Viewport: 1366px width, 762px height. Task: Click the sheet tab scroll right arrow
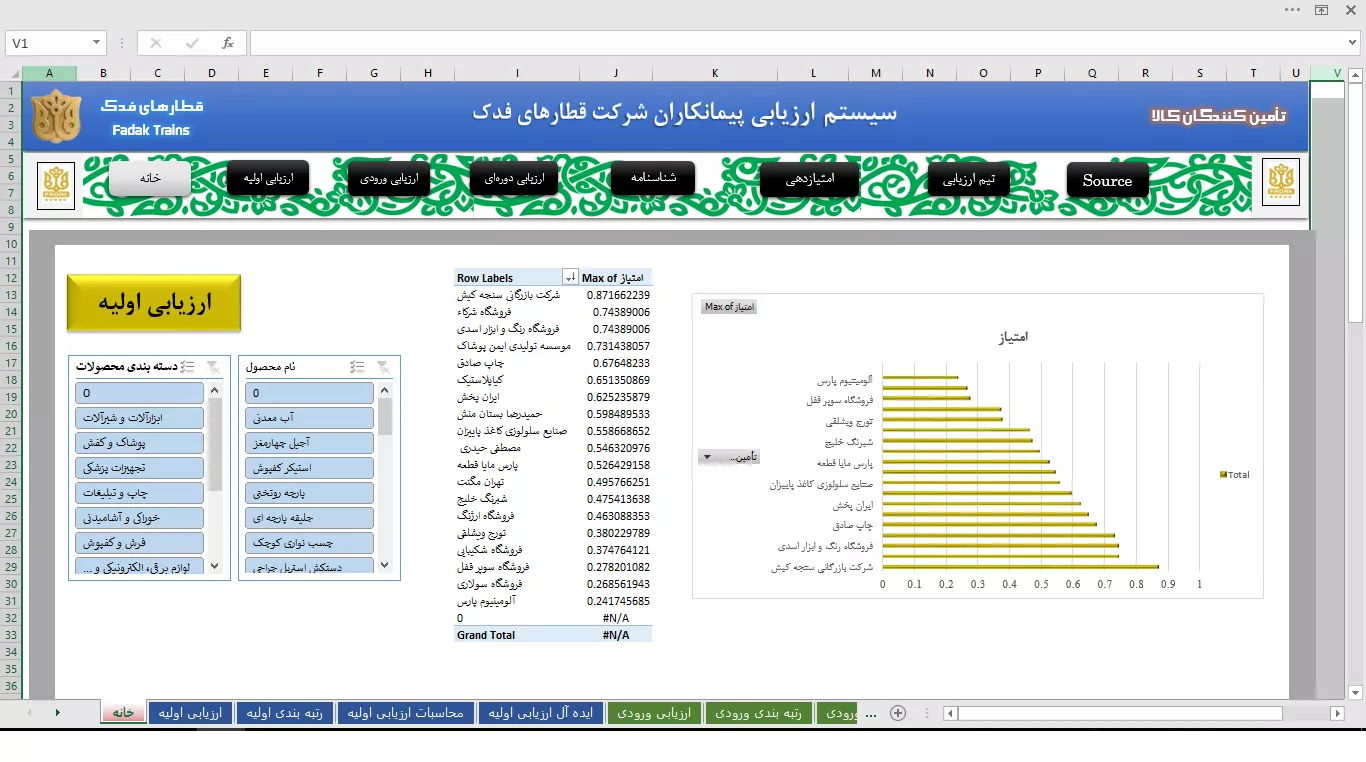click(57, 713)
